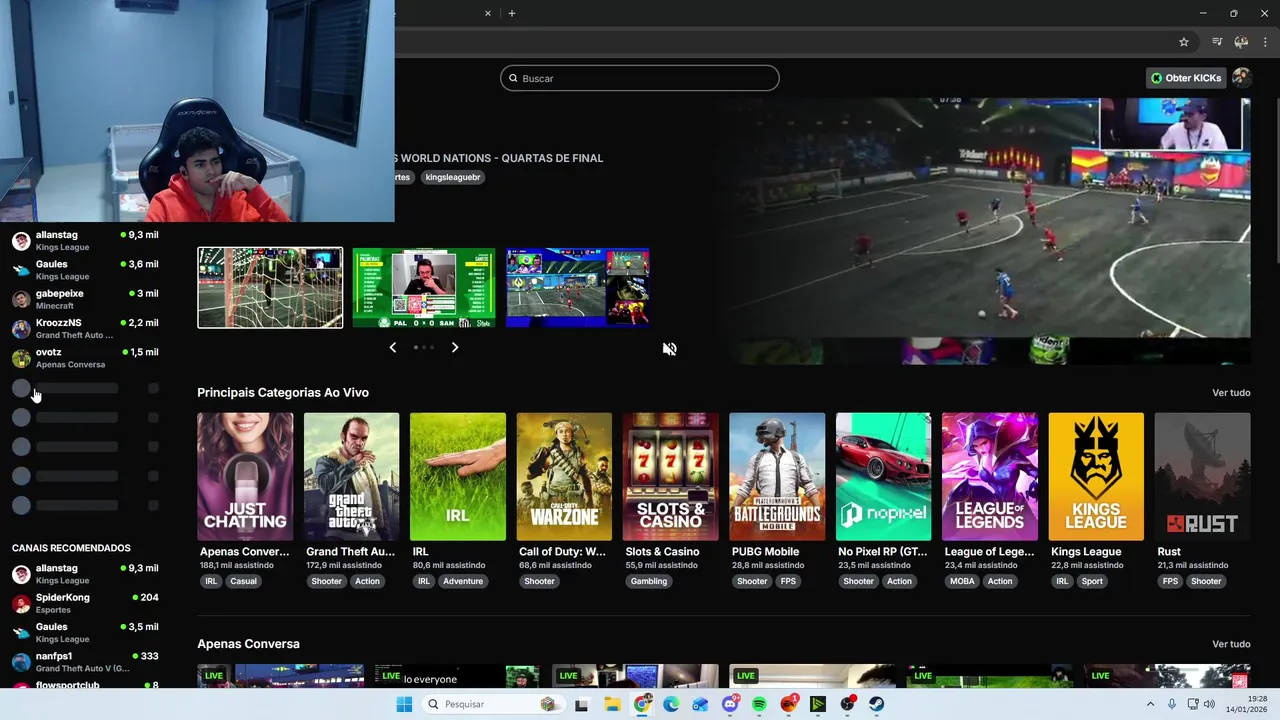The width and height of the screenshot is (1280, 720).
Task: Click Casual tag under Apenas Conversa category
Action: [244, 581]
